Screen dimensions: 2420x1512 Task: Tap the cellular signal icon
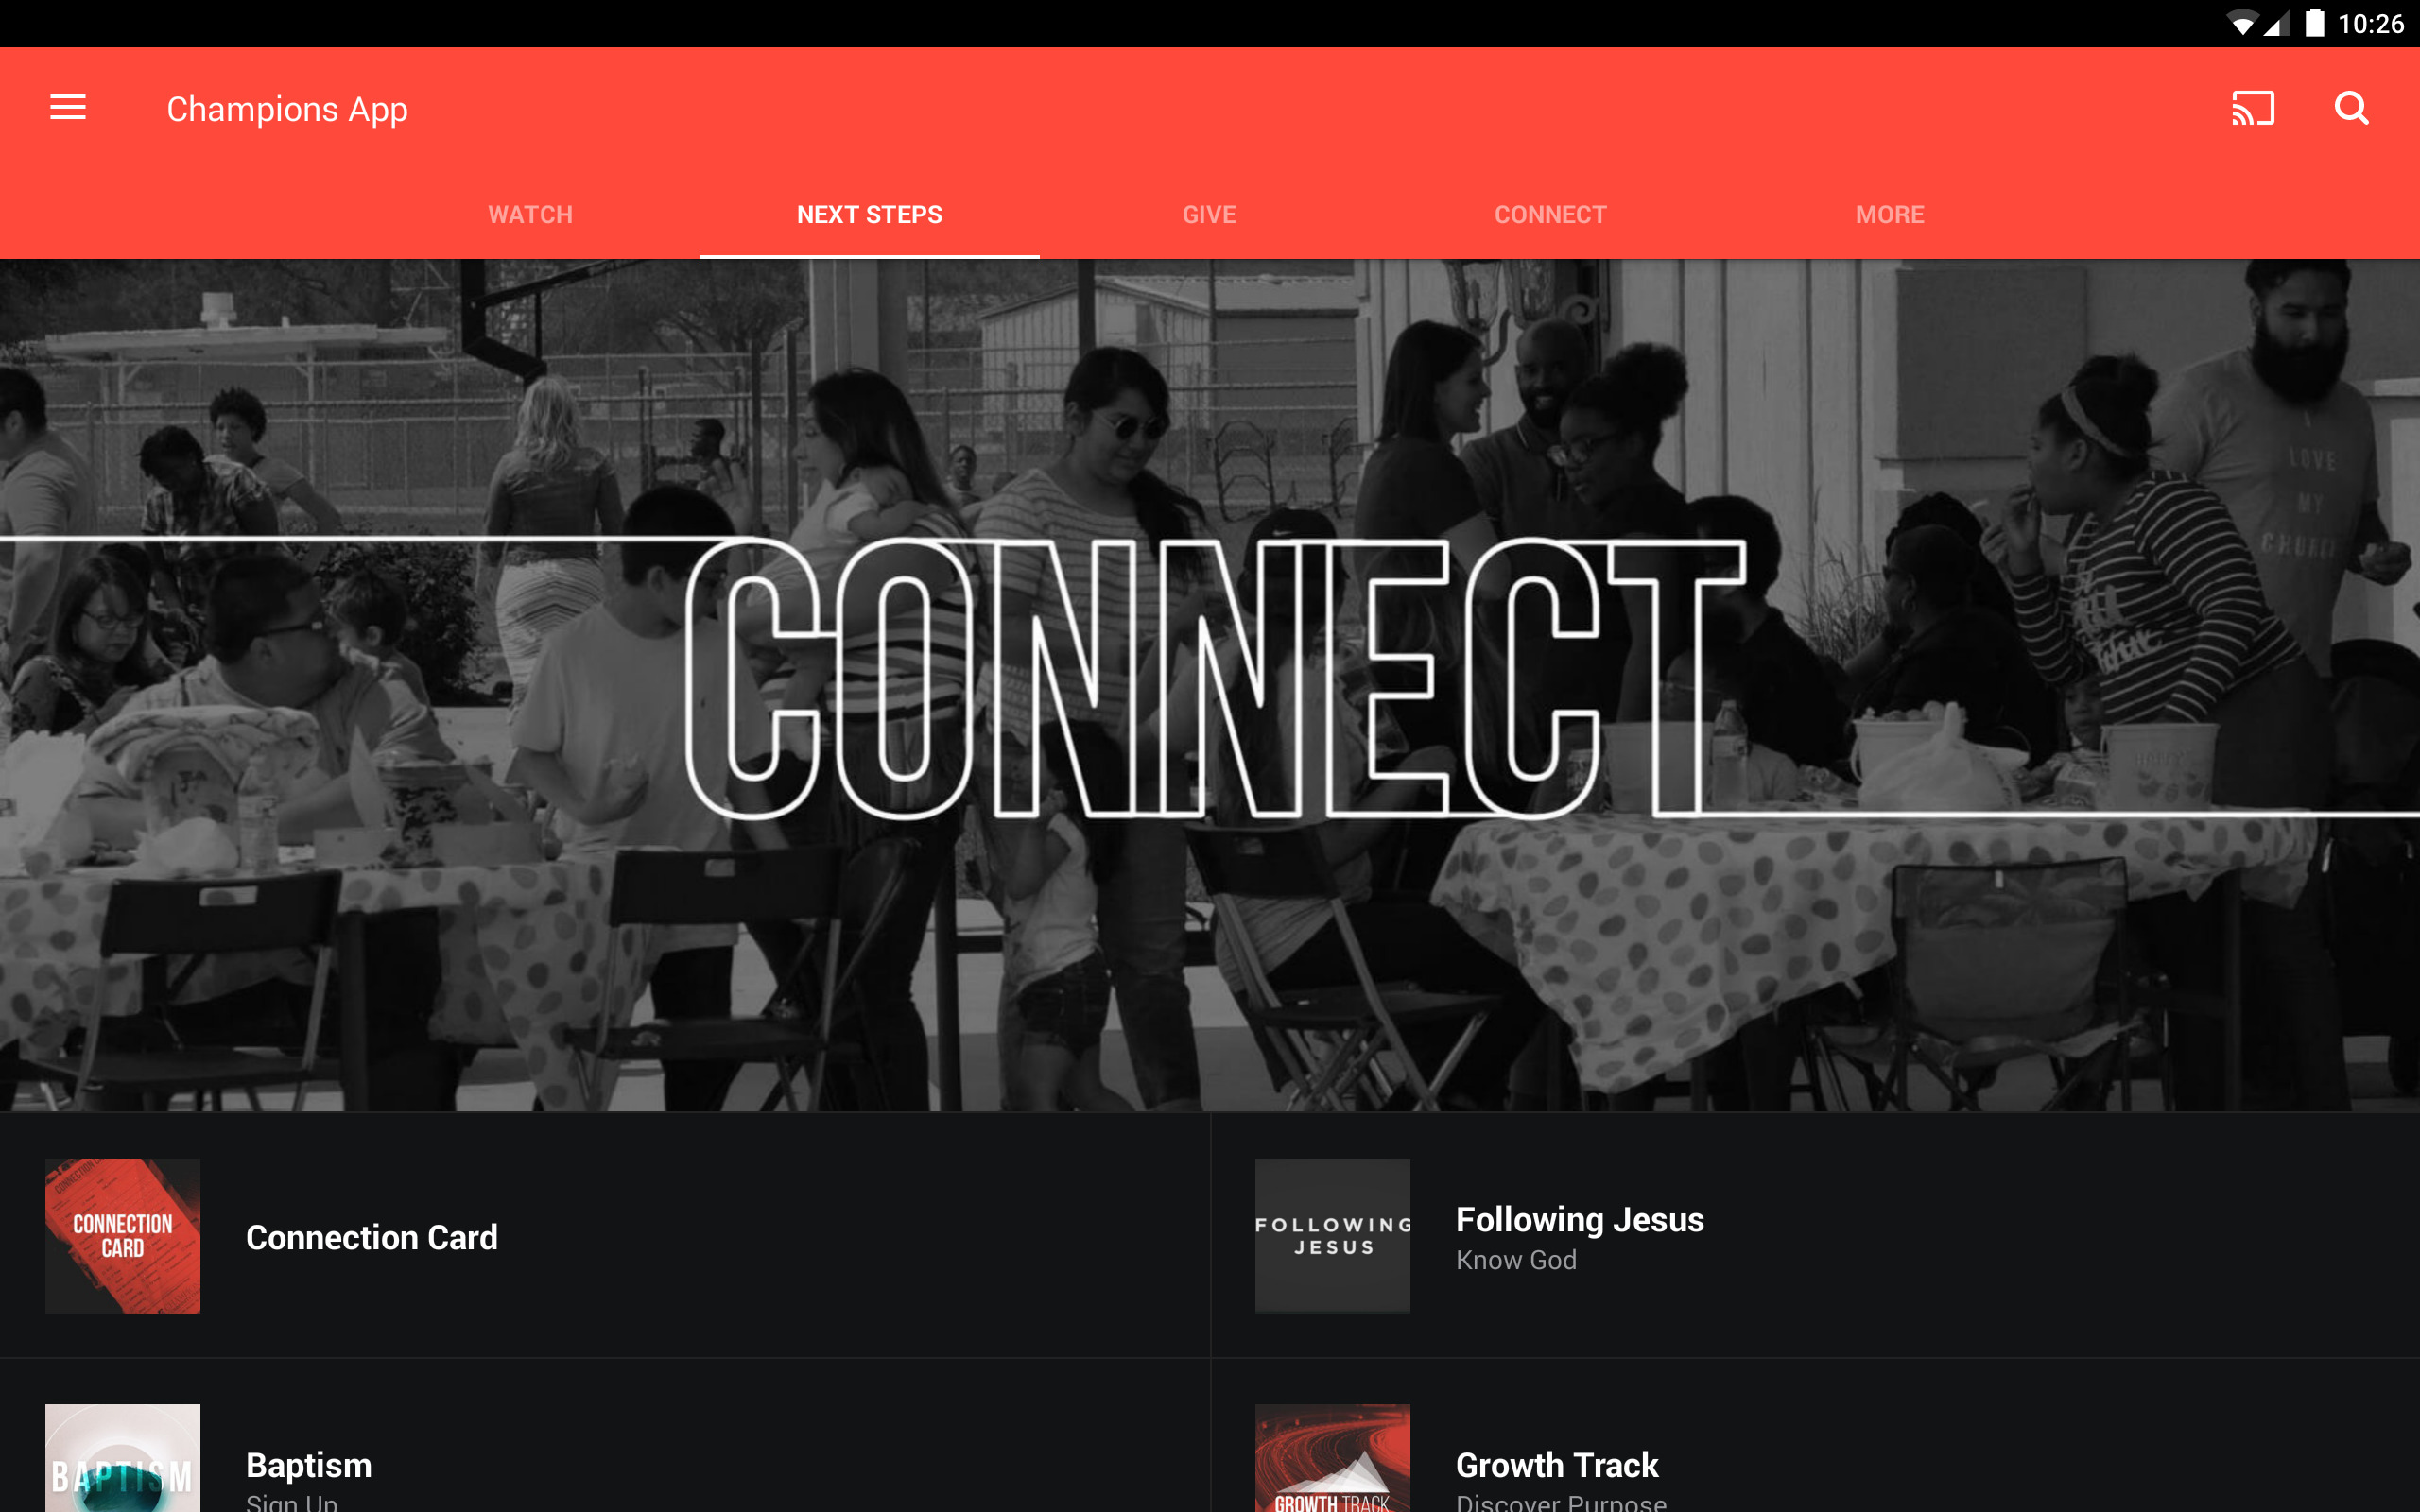pos(2277,24)
